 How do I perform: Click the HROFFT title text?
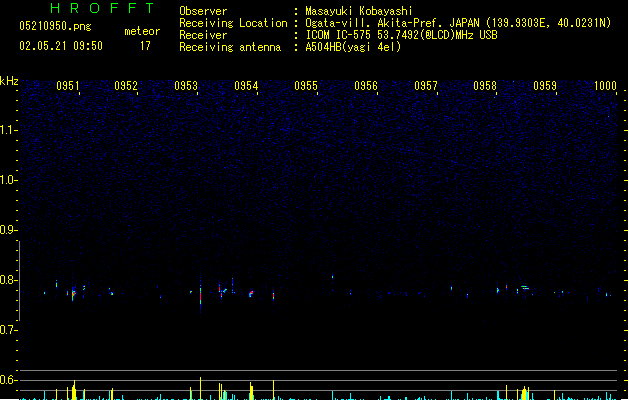click(102, 8)
